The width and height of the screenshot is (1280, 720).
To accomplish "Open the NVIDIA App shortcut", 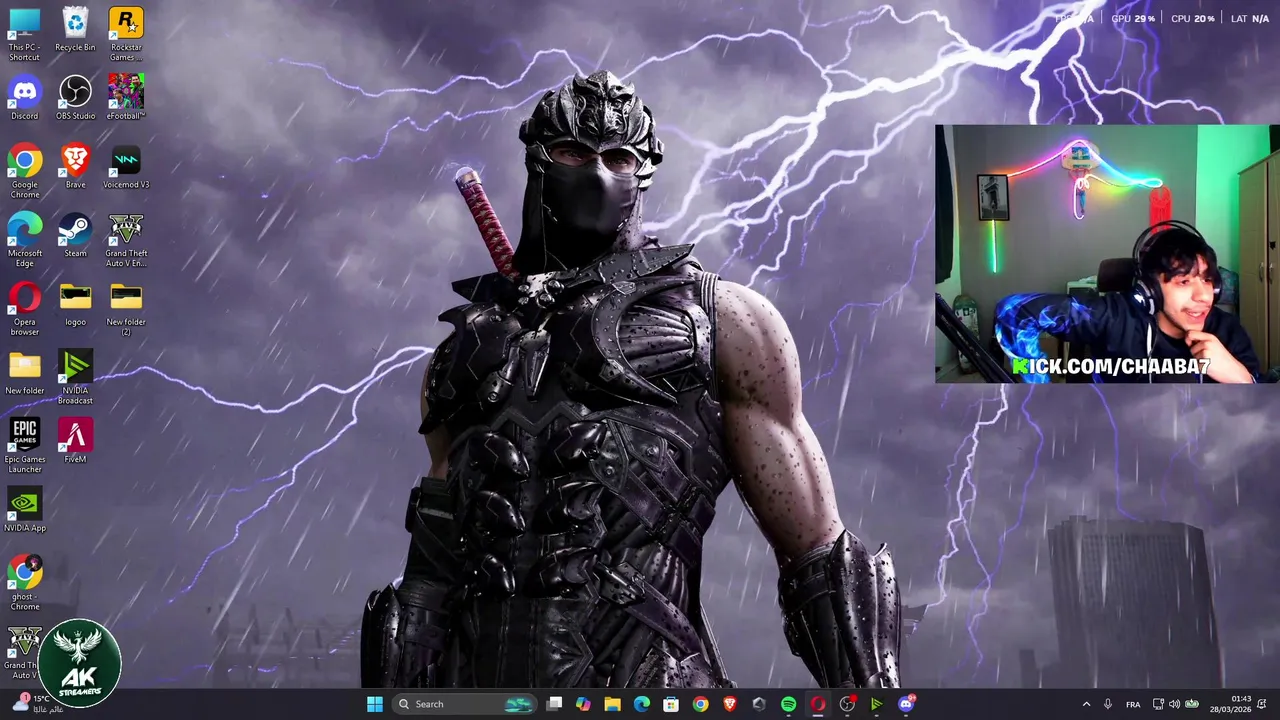I will pyautogui.click(x=24, y=510).
